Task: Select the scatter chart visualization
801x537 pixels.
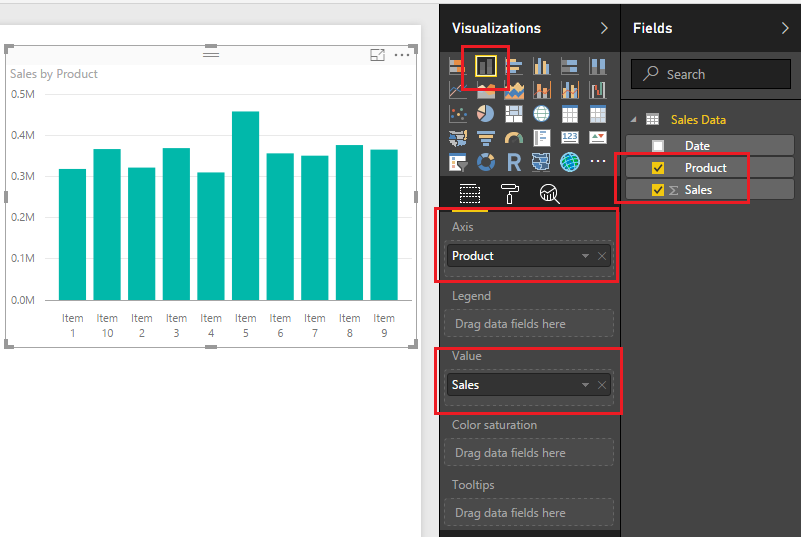Action: click(457, 114)
